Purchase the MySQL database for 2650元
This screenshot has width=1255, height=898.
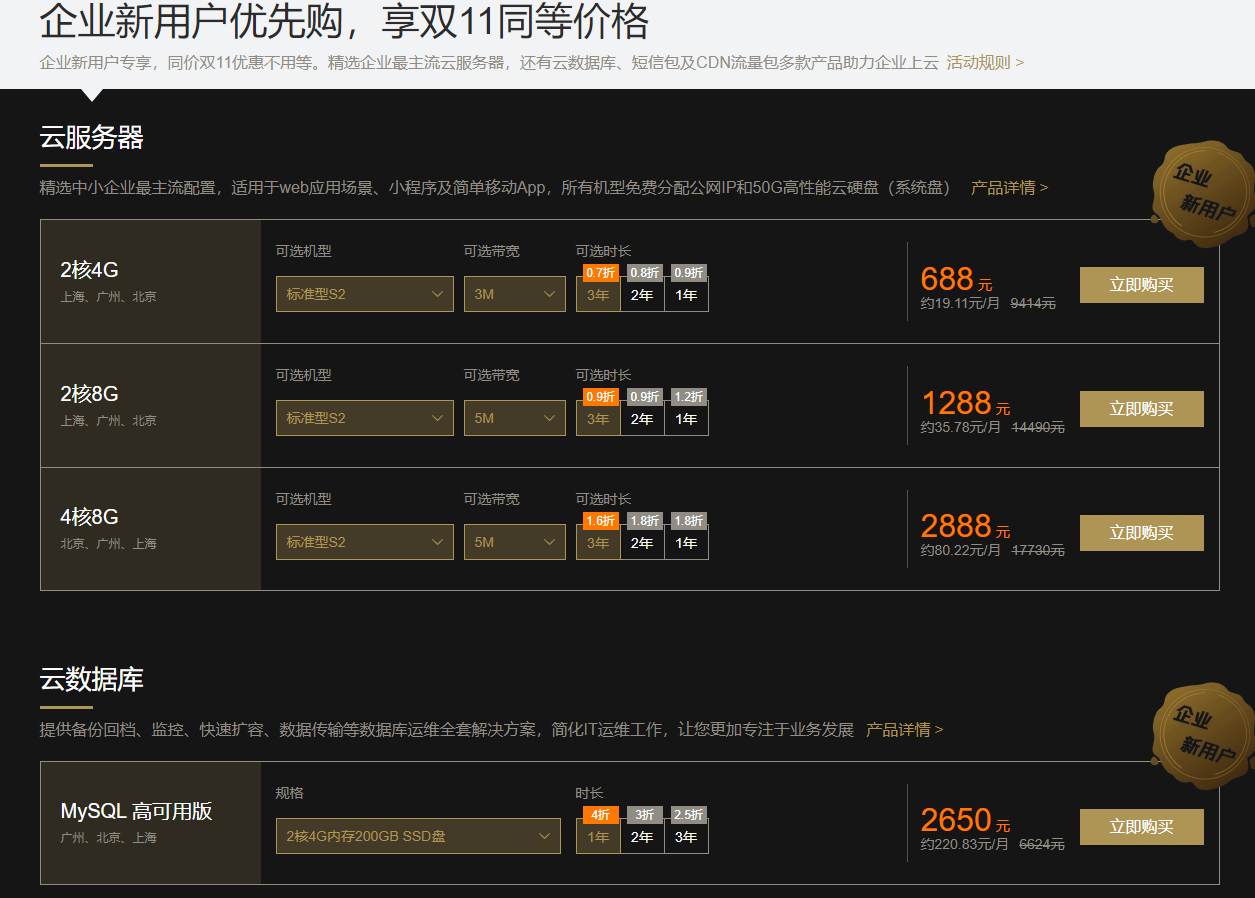(x=1141, y=827)
